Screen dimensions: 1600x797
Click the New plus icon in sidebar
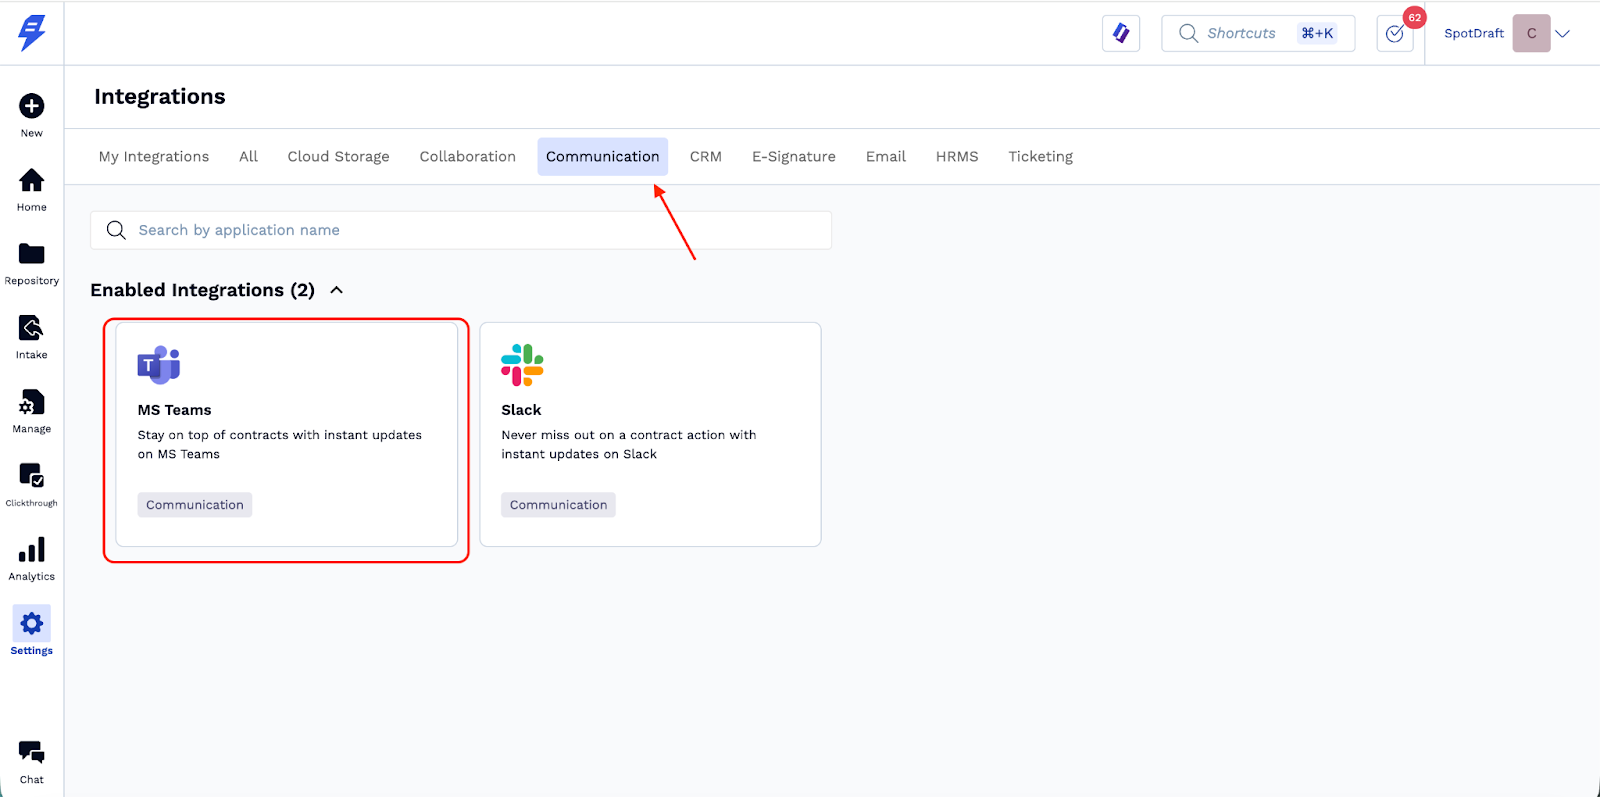pos(32,106)
